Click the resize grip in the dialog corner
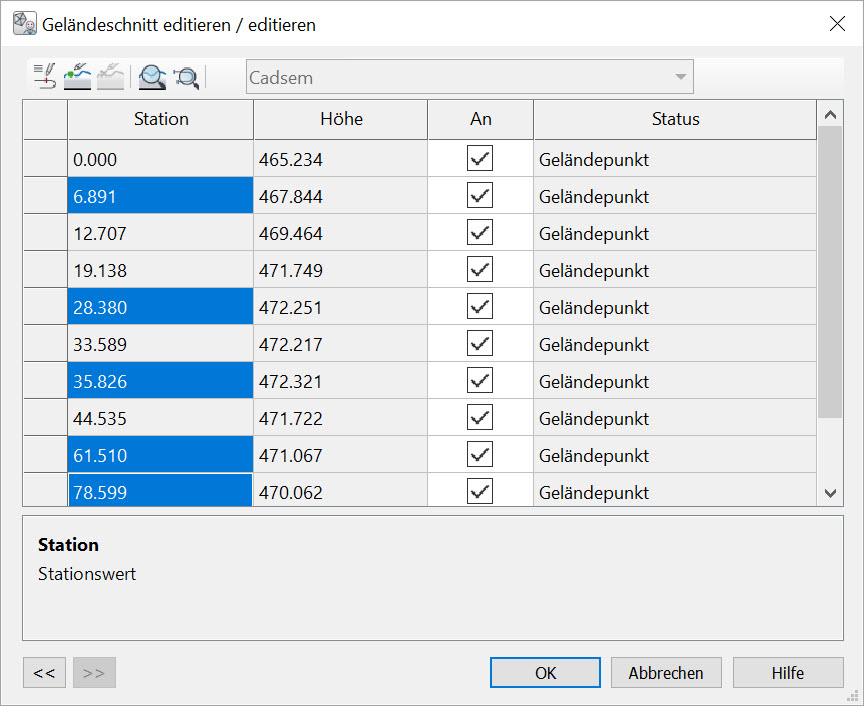This screenshot has height=706, width=864. click(853, 695)
